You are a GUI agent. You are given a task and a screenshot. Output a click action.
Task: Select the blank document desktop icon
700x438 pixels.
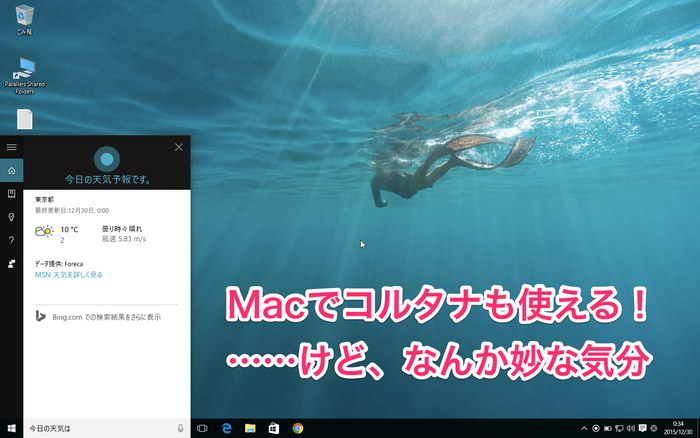tap(25, 120)
